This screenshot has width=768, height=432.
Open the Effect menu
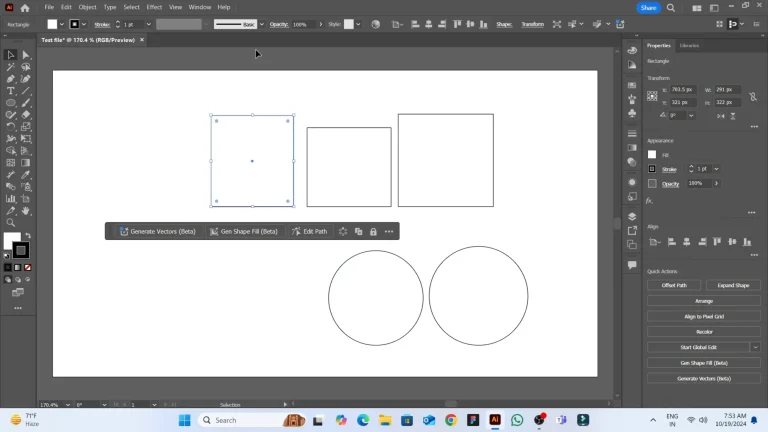pos(154,7)
